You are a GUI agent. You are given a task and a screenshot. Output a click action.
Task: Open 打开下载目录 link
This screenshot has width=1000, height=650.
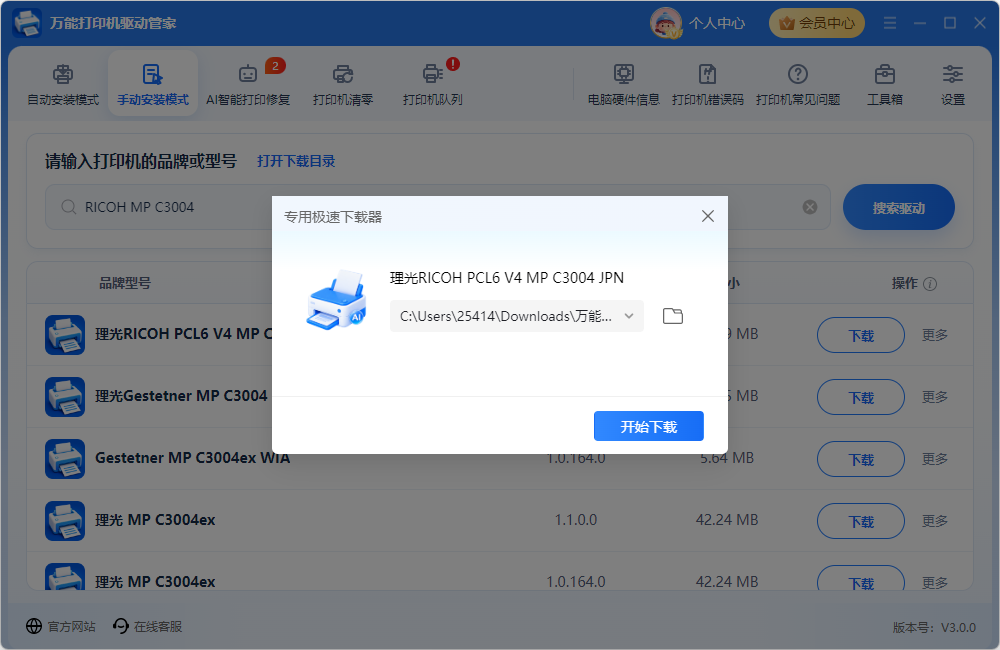[296, 161]
